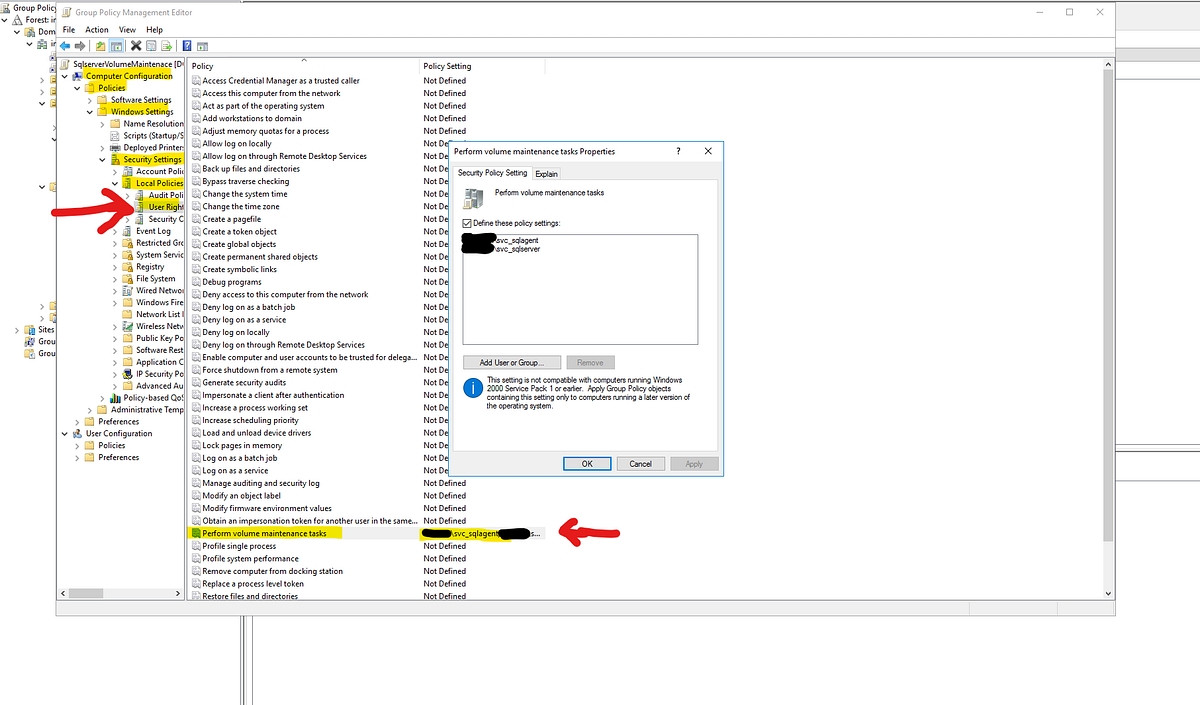The image size is (1200, 705).
Task: Switch to the Explain tab
Action: pyautogui.click(x=546, y=172)
